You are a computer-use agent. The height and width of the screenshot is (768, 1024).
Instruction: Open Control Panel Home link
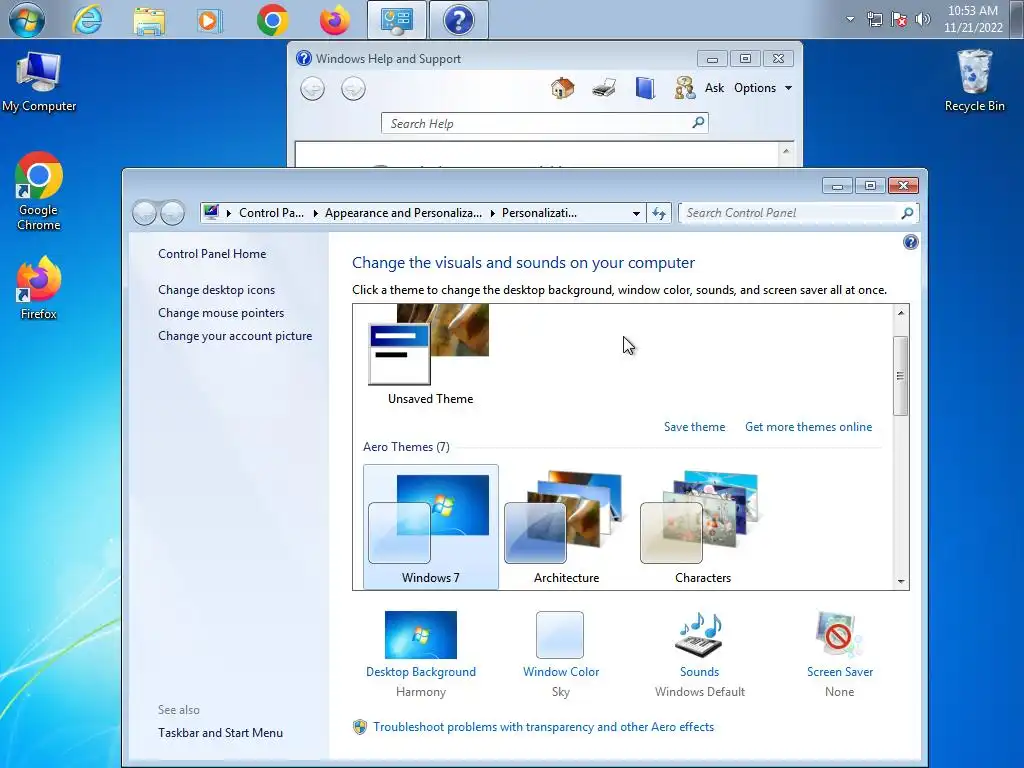pos(212,253)
